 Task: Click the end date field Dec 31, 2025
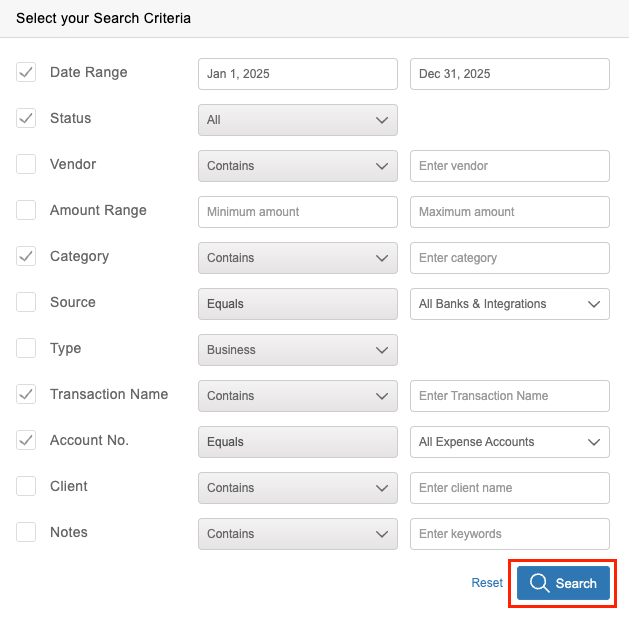pos(509,74)
